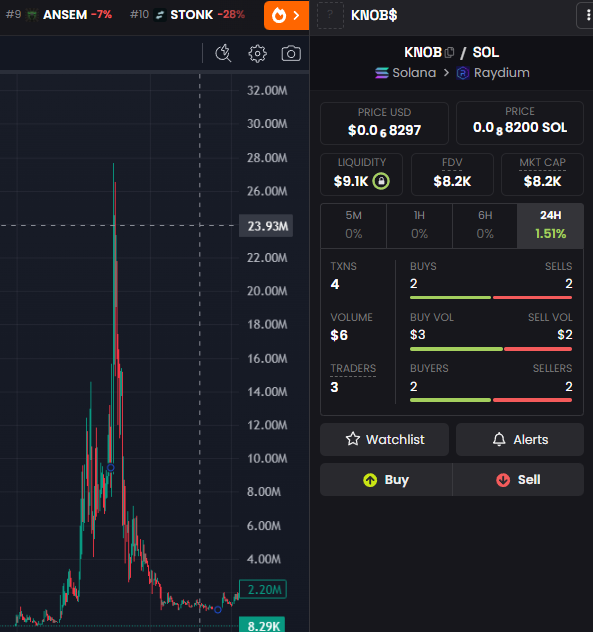Click the 10.00M price axis label
The image size is (593, 632).
[x=267, y=458]
